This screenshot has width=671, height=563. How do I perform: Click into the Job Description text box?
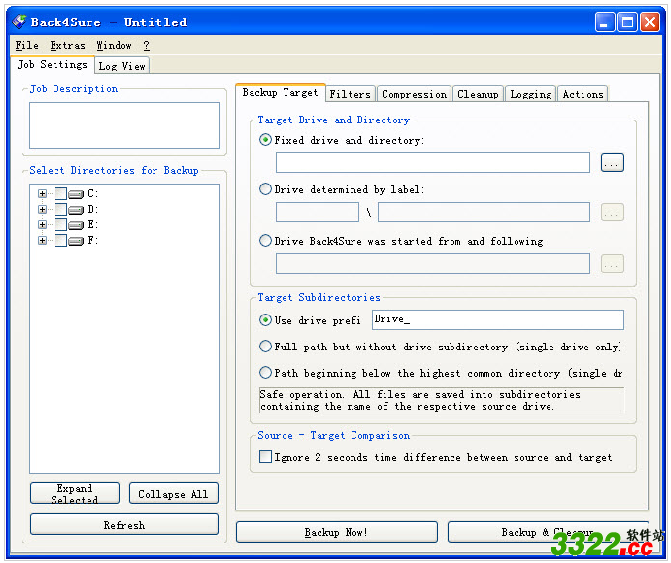[x=124, y=125]
